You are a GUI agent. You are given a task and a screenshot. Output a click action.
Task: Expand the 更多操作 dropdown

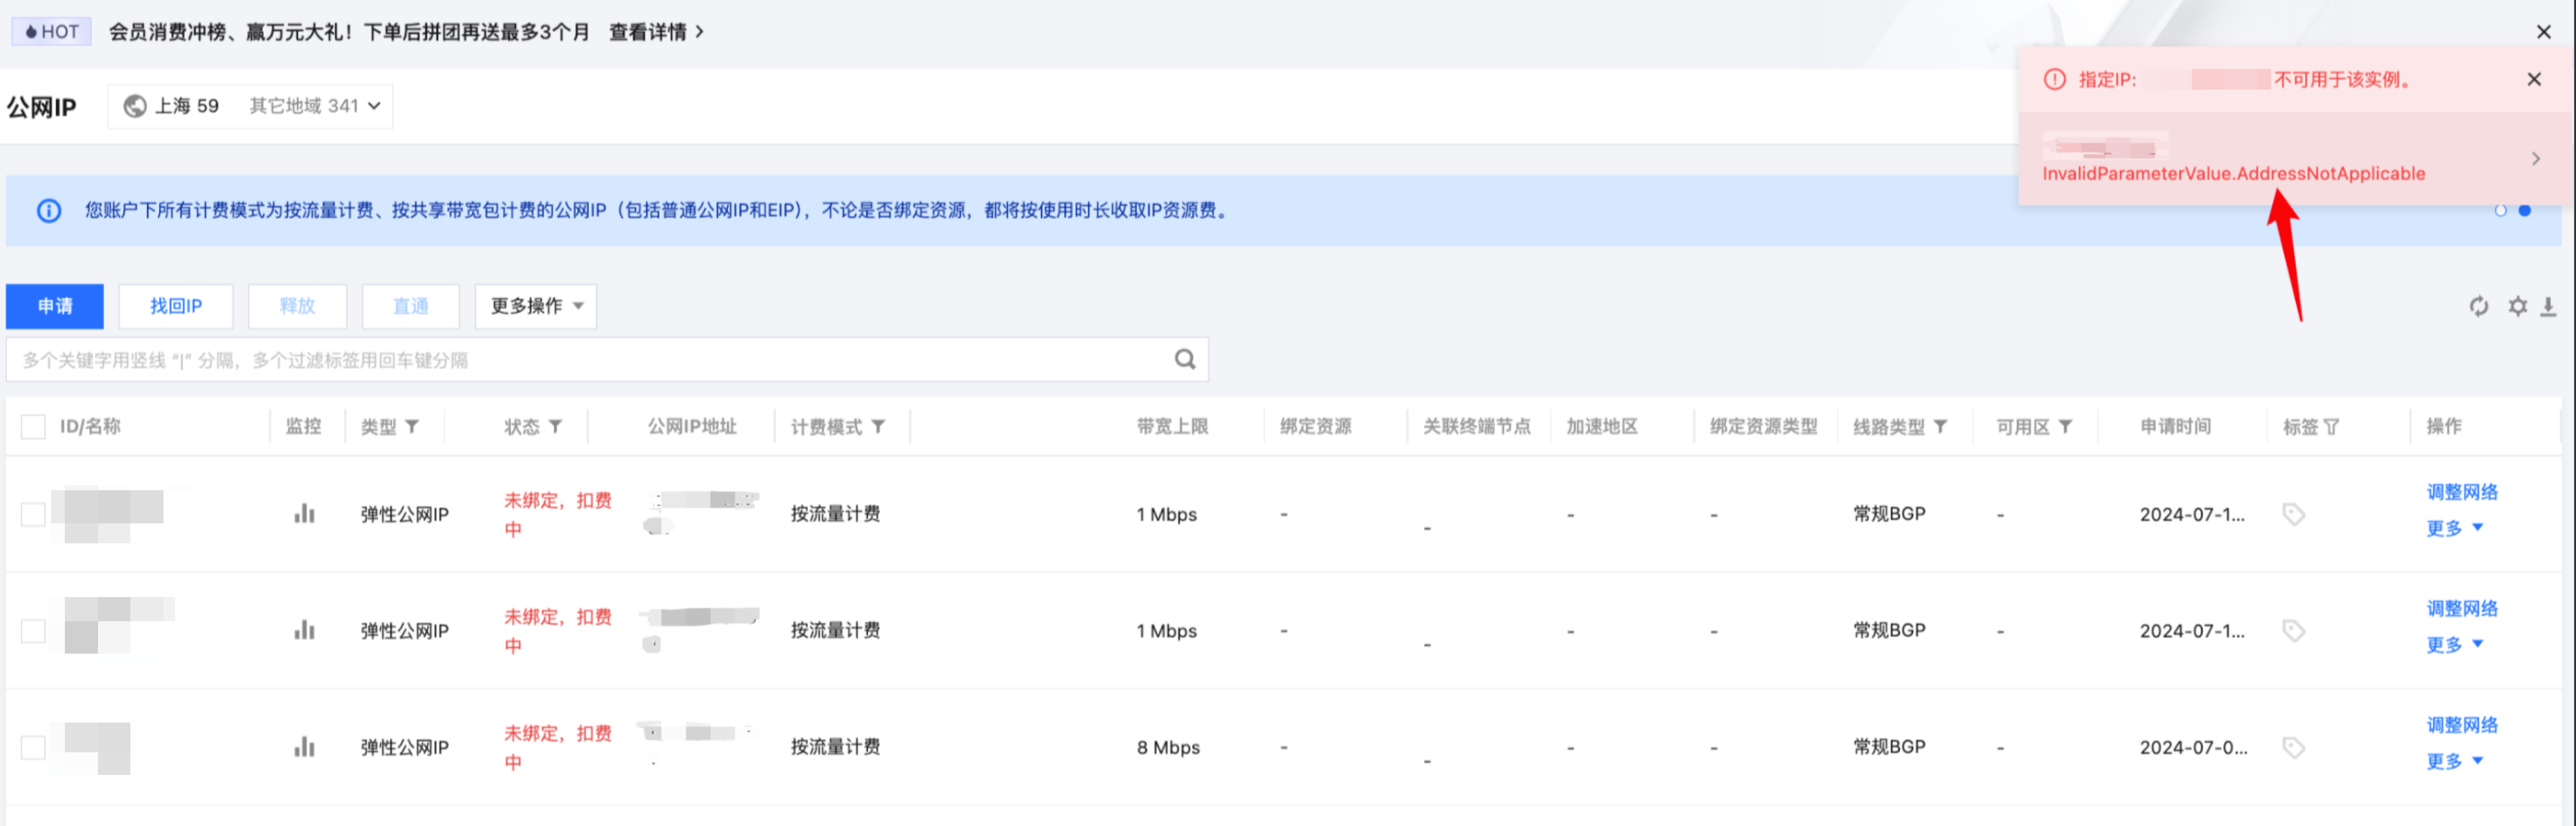pos(535,306)
